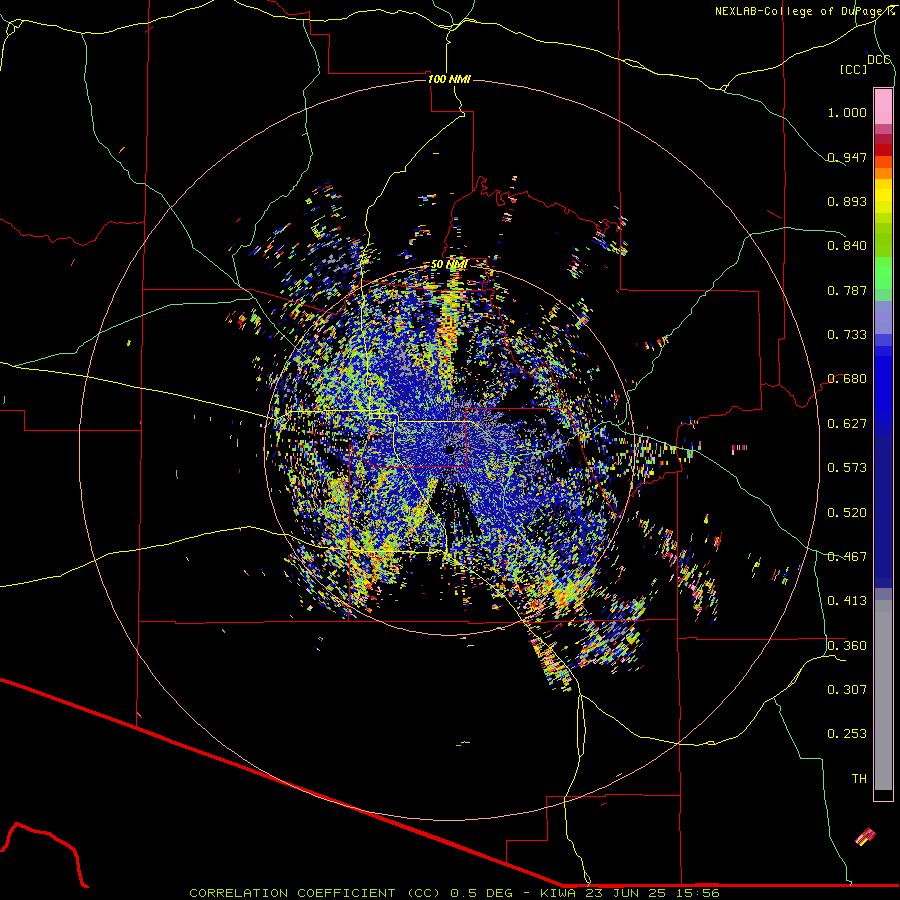Screen dimensions: 900x900
Task: Click the 0.467 scale value
Action: [847, 557]
